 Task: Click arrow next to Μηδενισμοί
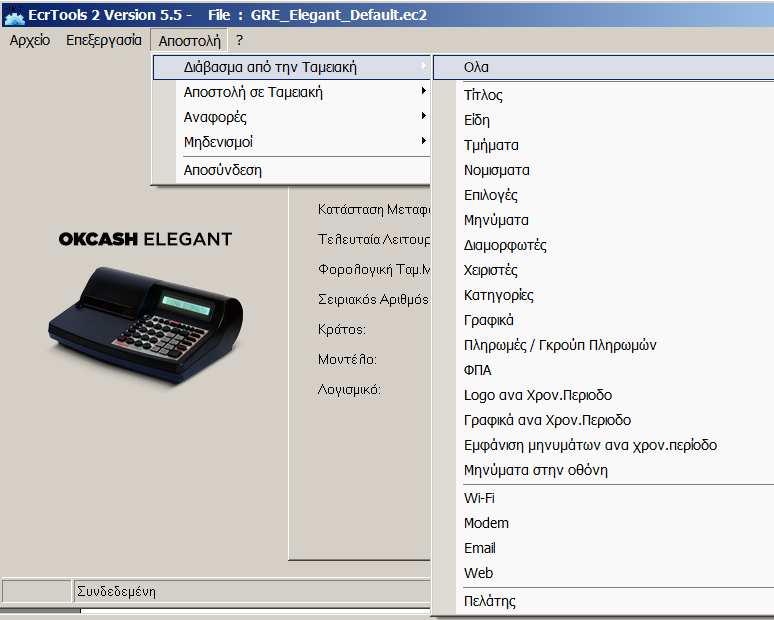(424, 141)
